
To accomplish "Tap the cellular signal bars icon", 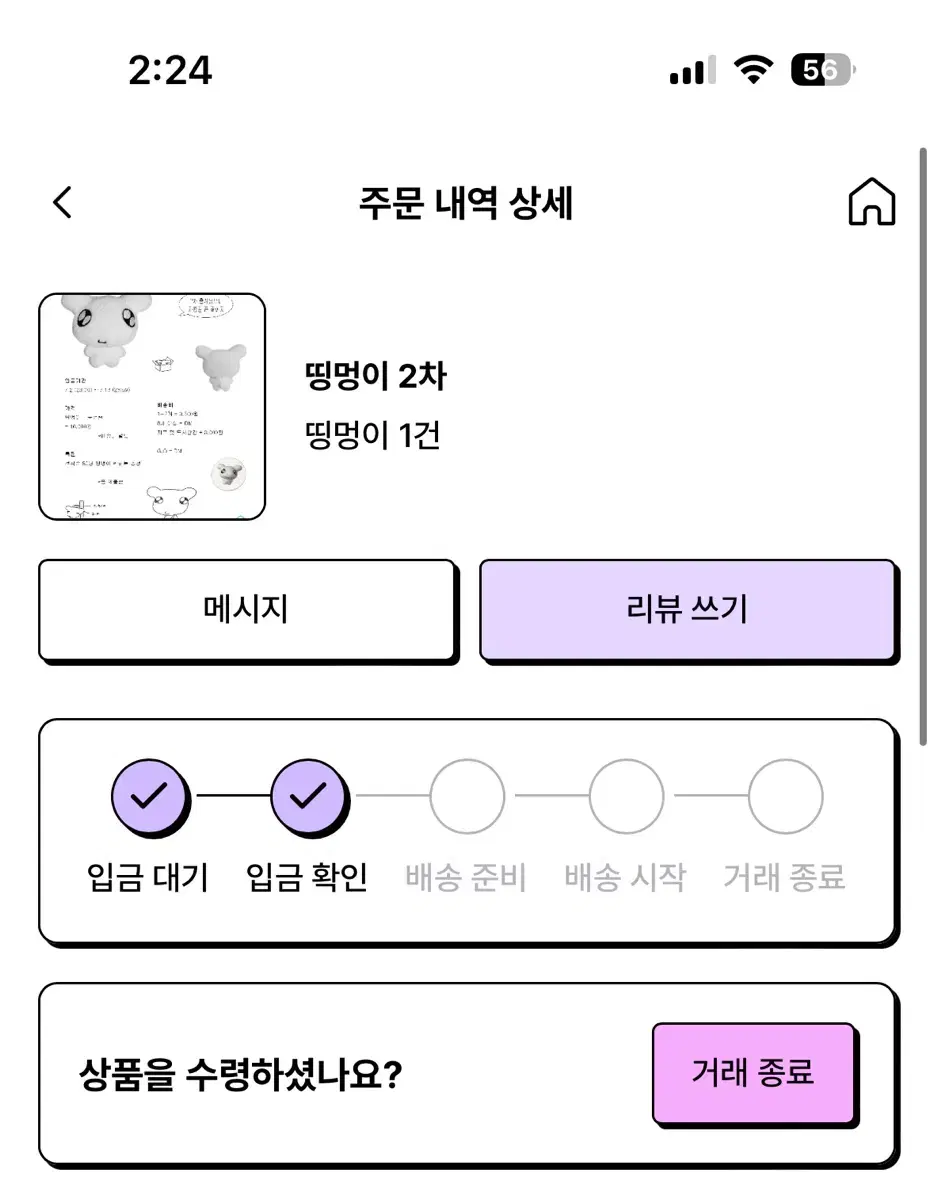I will 692,70.
